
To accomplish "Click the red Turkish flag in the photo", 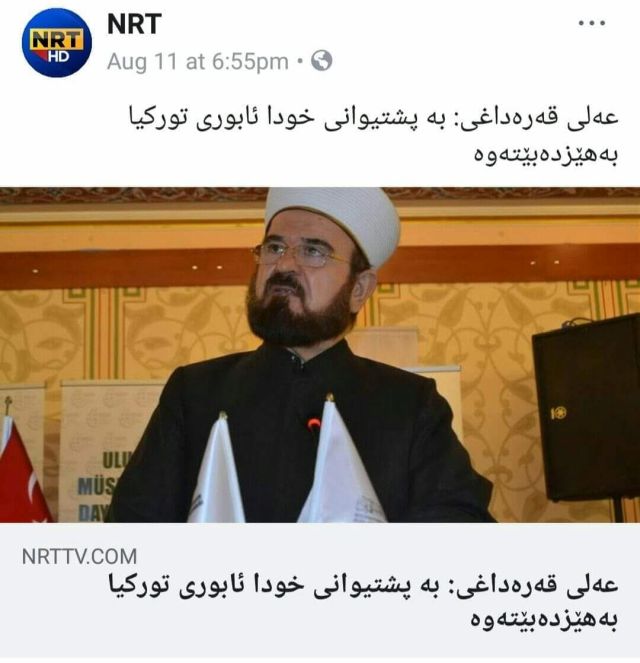I will [22, 469].
